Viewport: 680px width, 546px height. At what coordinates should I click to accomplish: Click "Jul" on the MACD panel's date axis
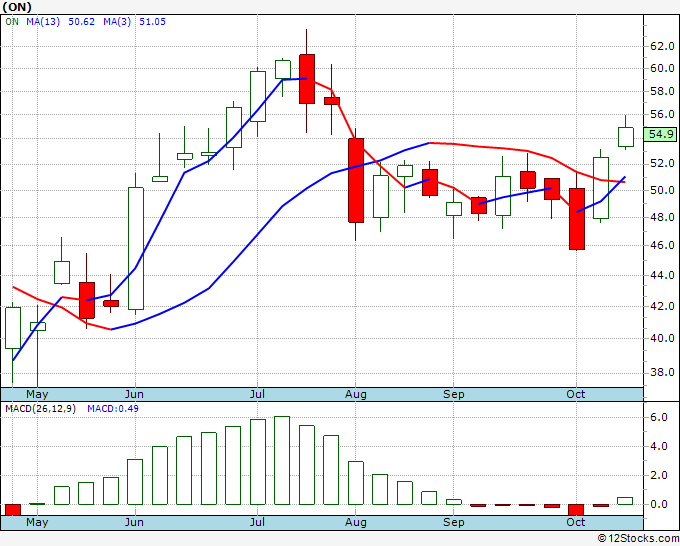tap(257, 522)
